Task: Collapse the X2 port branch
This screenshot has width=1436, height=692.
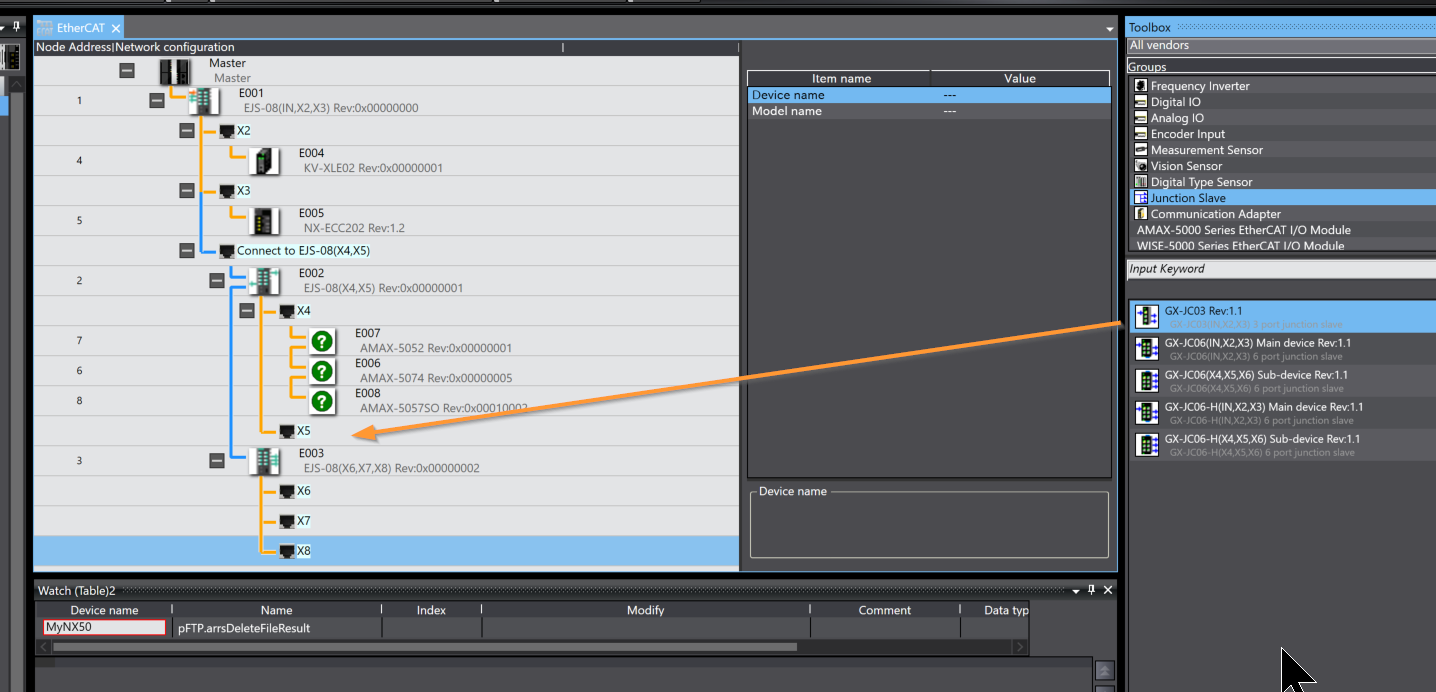Action: point(187,131)
